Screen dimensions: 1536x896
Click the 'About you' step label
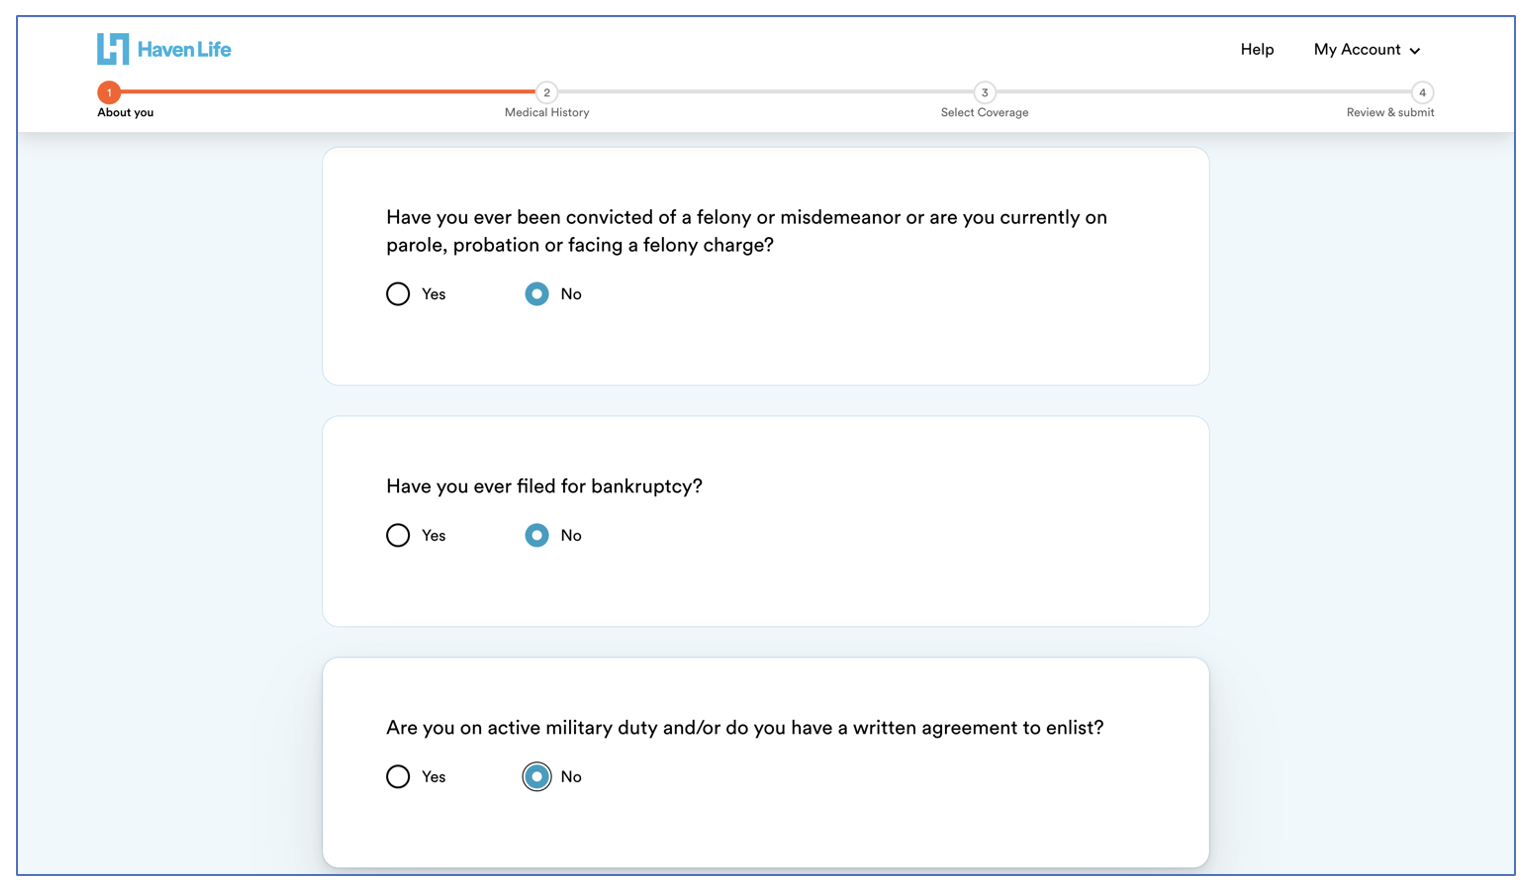pyautogui.click(x=125, y=112)
